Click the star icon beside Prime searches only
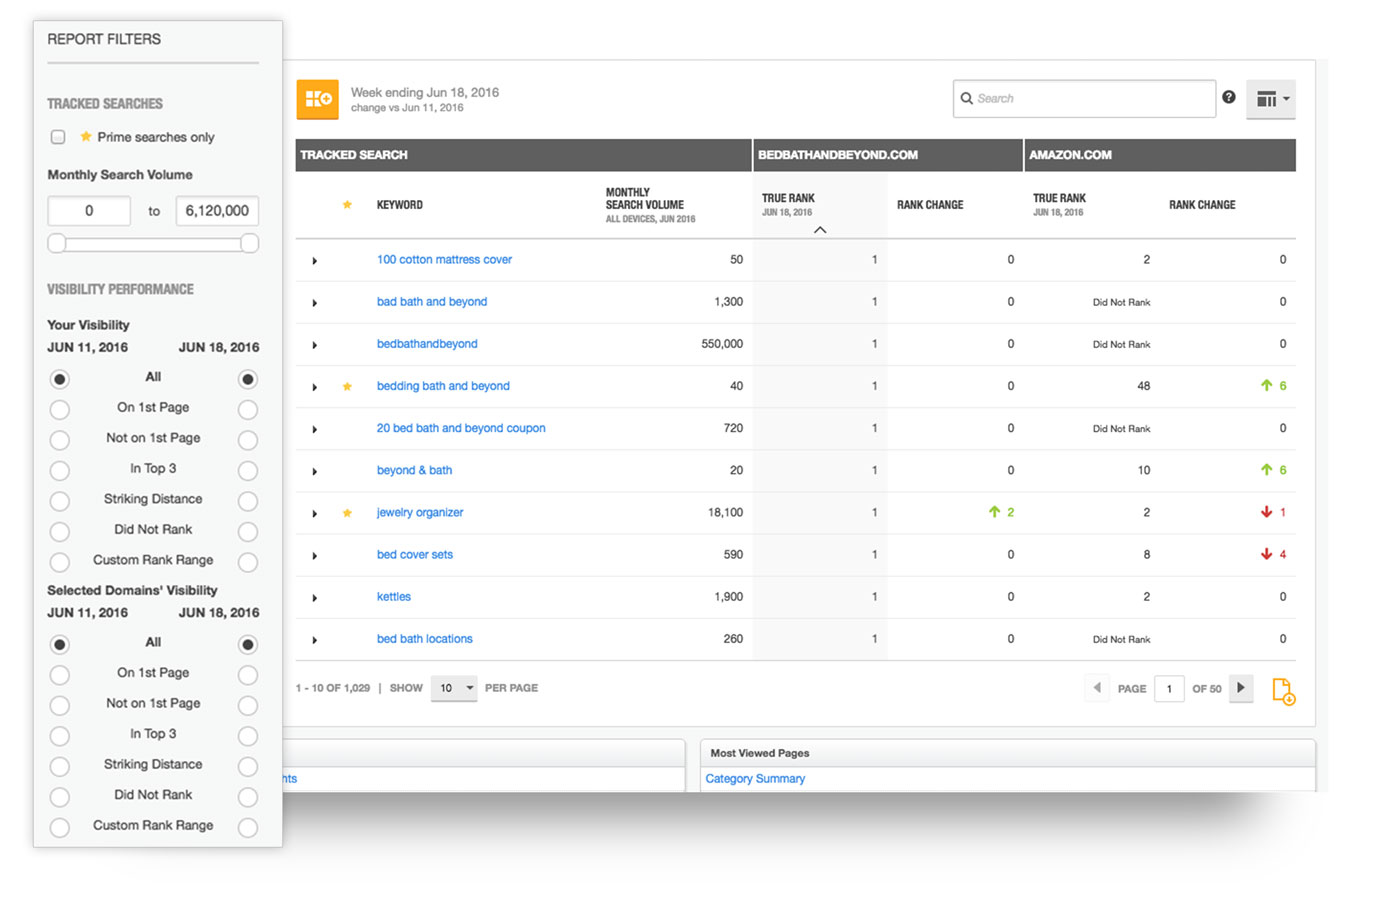This screenshot has height=913, width=1400. pyautogui.click(x=86, y=137)
